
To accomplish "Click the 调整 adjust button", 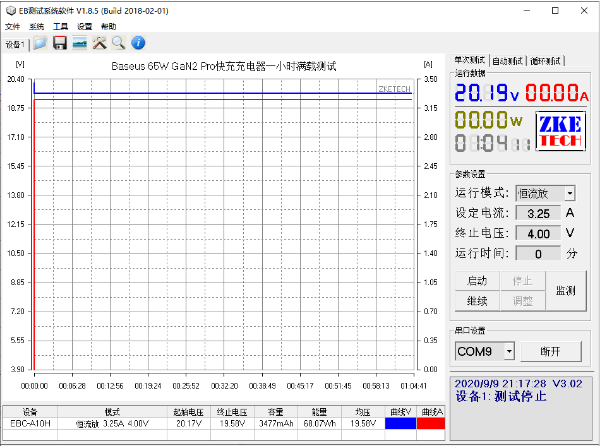I will point(523,301).
